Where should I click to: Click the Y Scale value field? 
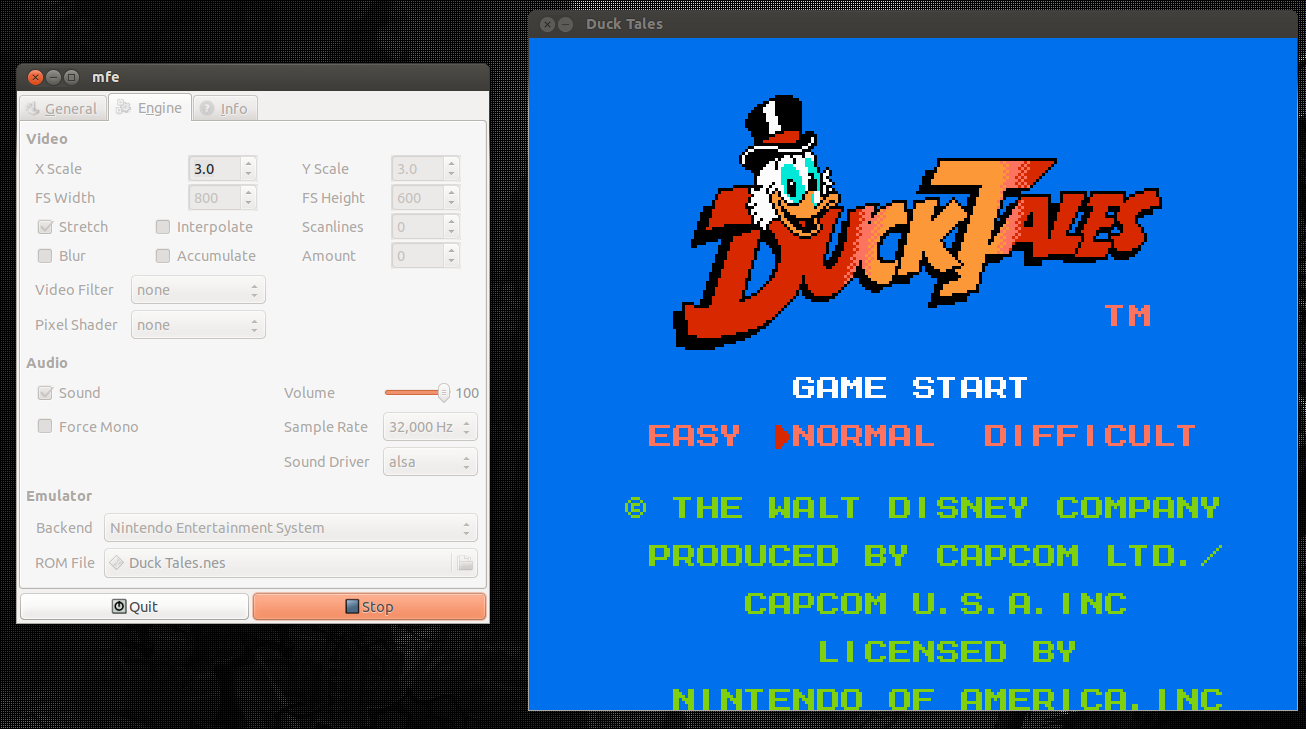(418, 169)
